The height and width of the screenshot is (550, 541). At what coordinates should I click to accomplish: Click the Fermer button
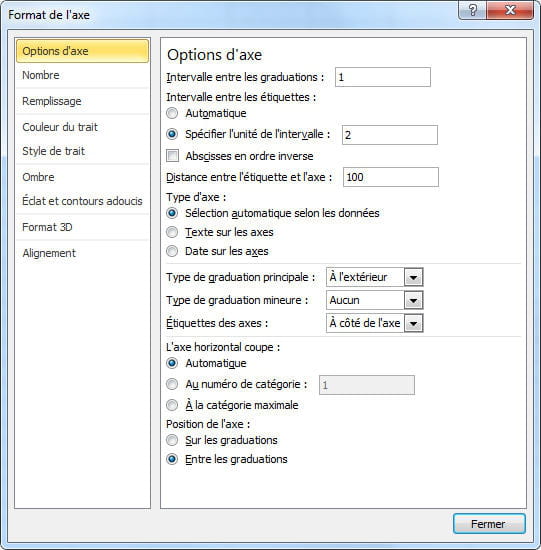(489, 524)
